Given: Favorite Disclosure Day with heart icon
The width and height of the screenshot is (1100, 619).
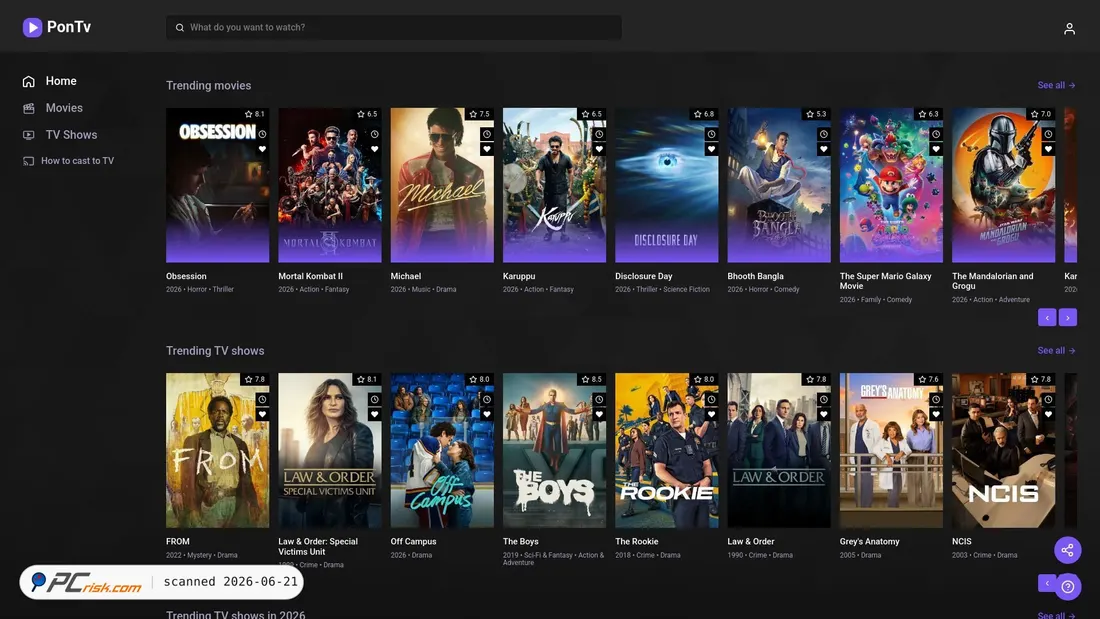Looking at the screenshot, I should [x=711, y=149].
